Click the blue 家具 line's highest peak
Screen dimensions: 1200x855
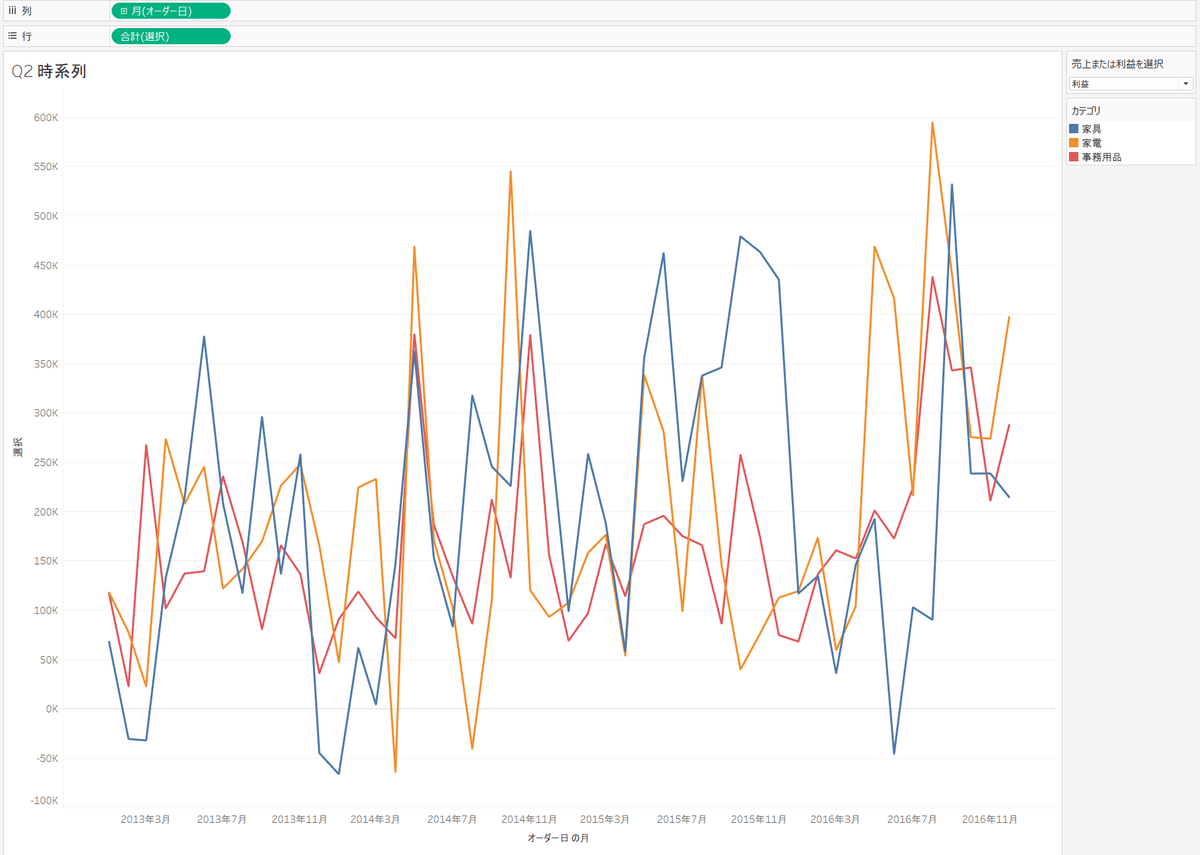[x=952, y=184]
